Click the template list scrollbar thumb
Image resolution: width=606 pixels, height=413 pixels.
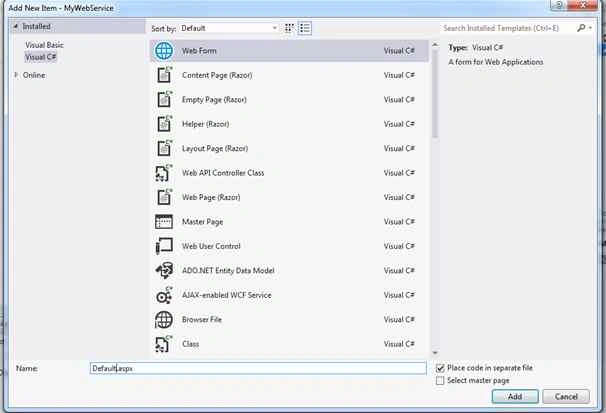coord(435,94)
